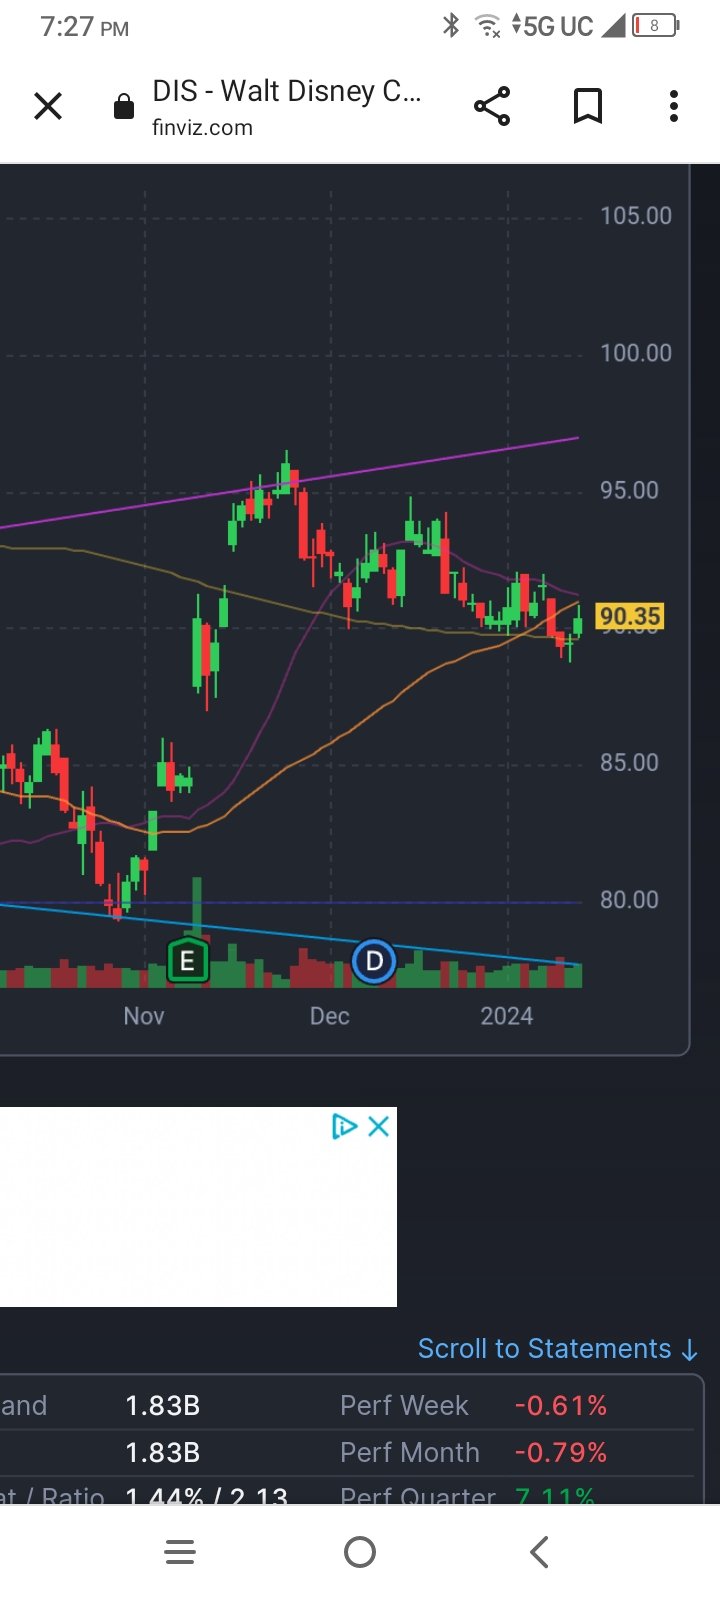Open Android recent apps button
This screenshot has width=720, height=1600.
click(x=180, y=1552)
